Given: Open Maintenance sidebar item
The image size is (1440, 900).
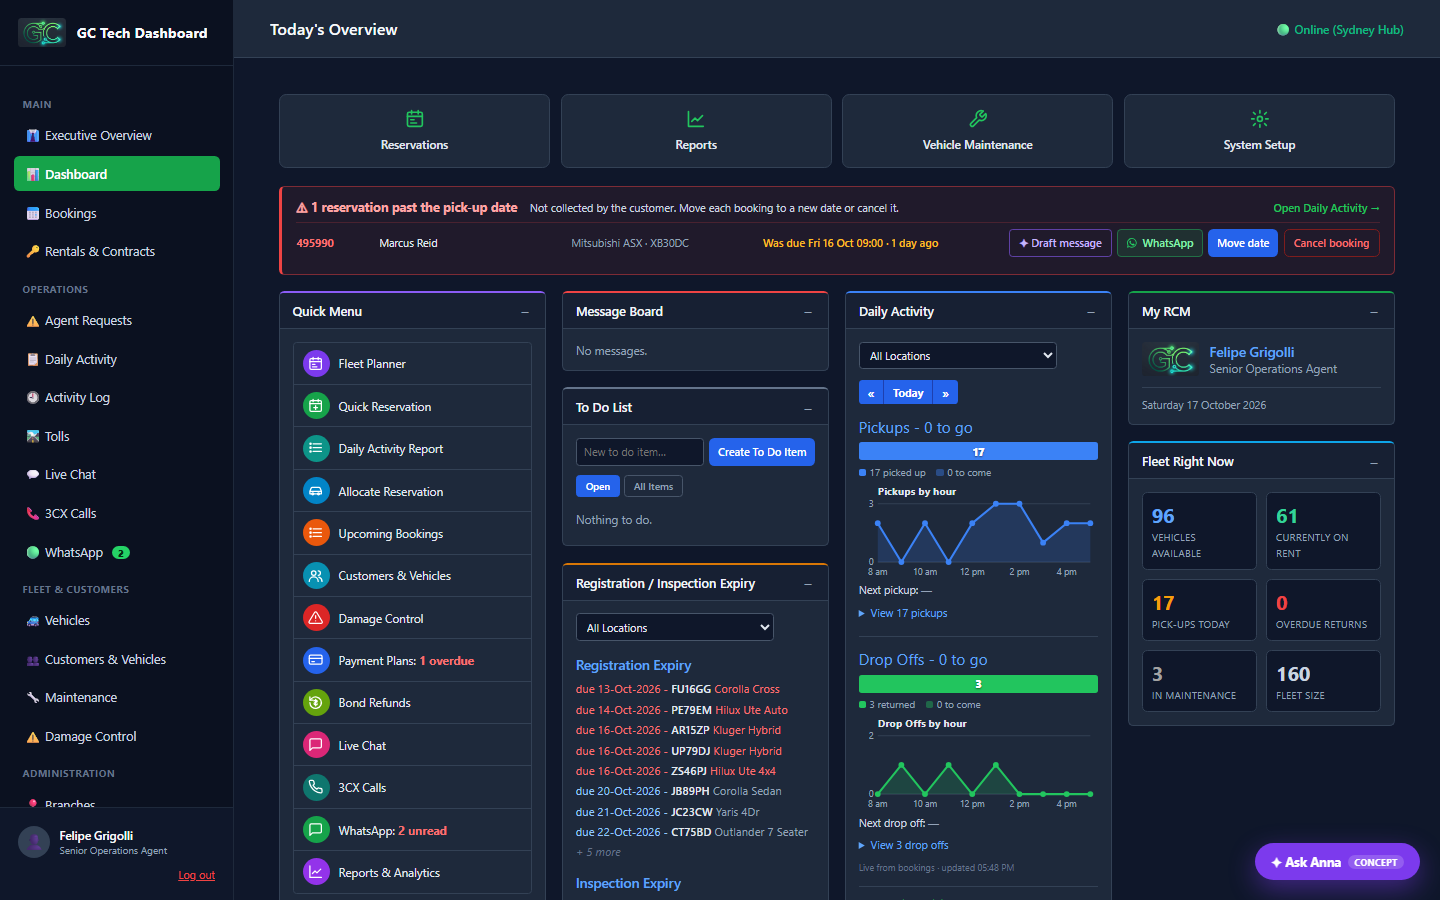Looking at the screenshot, I should [117, 698].
